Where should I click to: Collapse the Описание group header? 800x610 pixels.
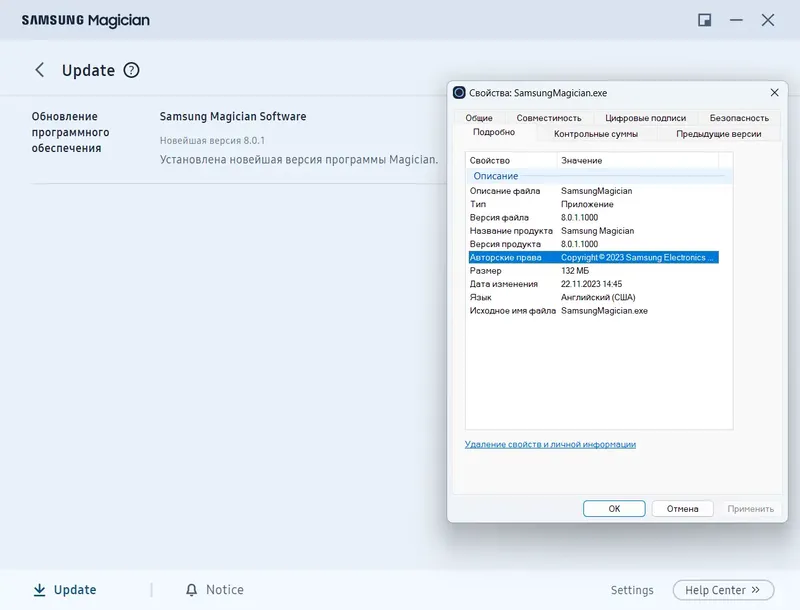[x=599, y=176]
